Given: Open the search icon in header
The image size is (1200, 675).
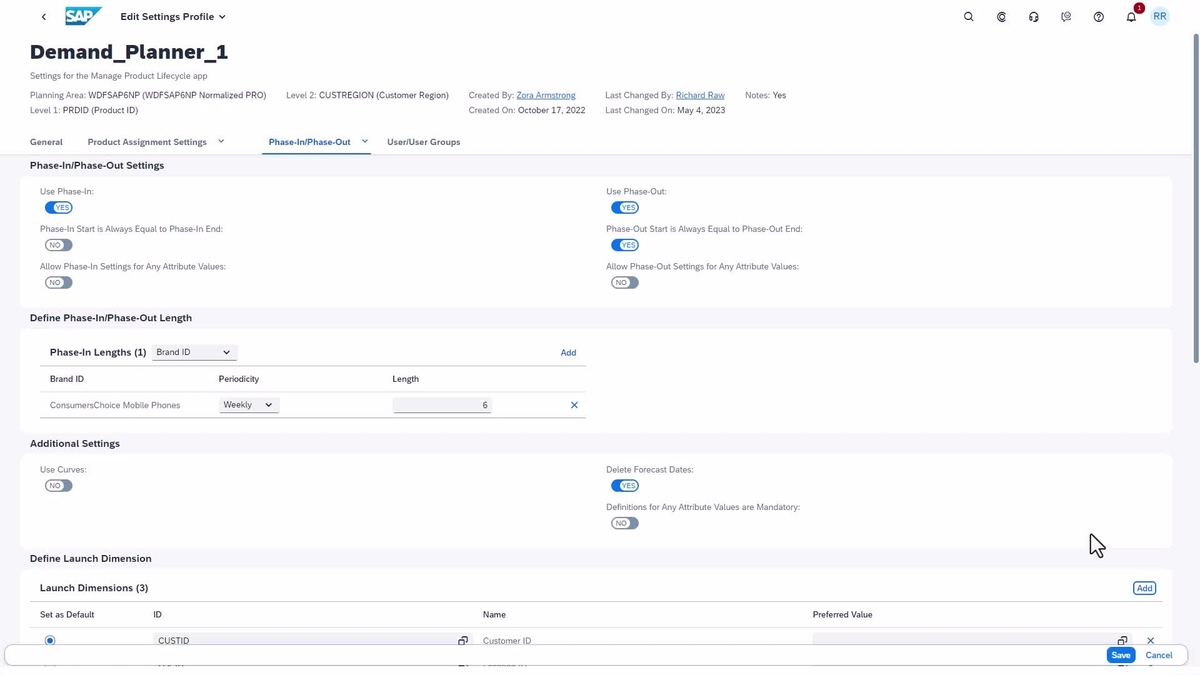Looking at the screenshot, I should 968,17.
